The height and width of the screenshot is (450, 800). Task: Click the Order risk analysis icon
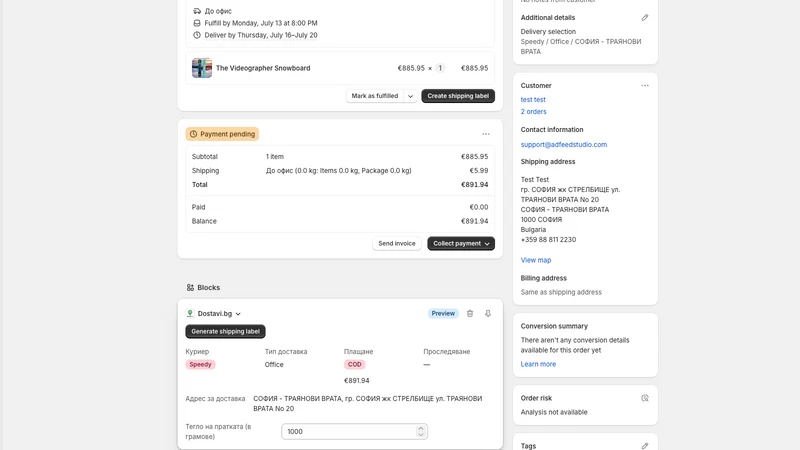pos(645,398)
